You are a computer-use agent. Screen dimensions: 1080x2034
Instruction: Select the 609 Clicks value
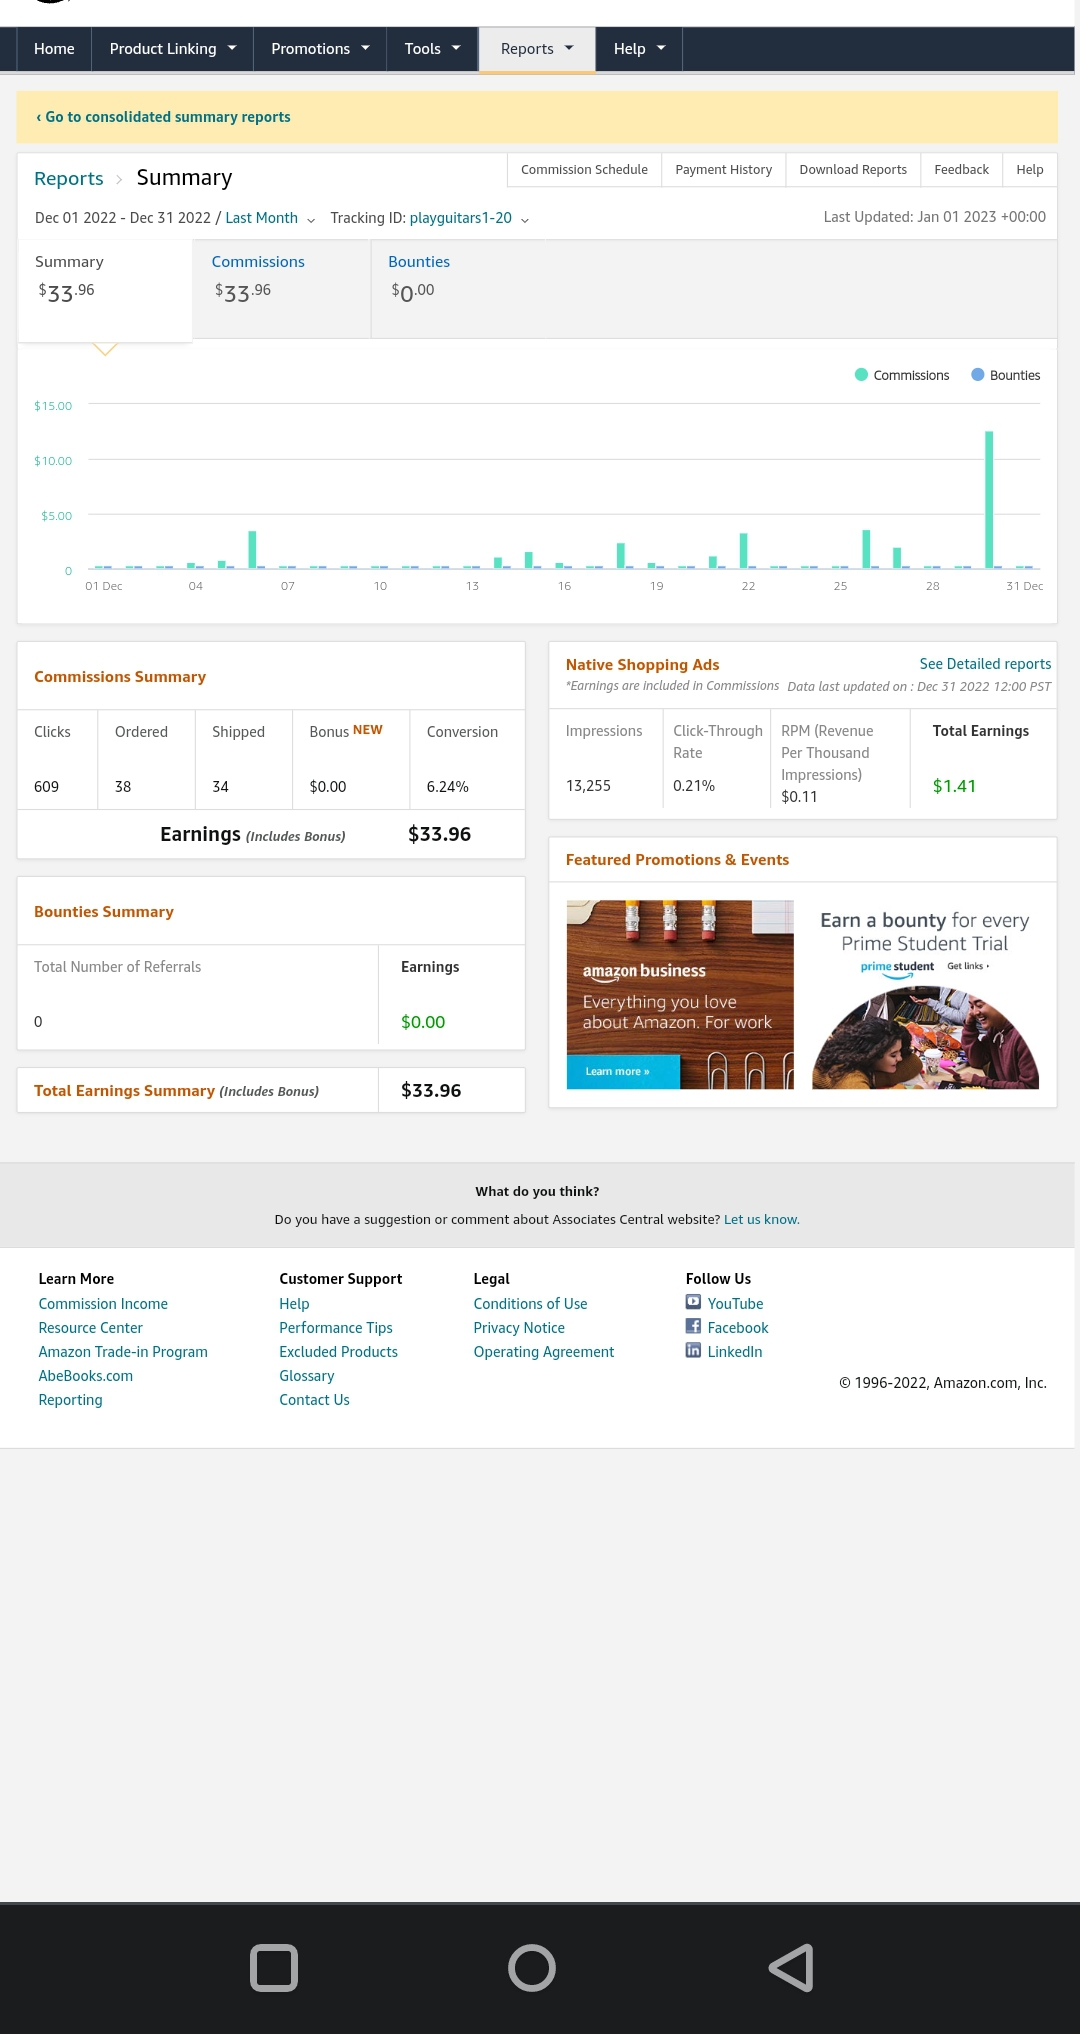point(46,787)
